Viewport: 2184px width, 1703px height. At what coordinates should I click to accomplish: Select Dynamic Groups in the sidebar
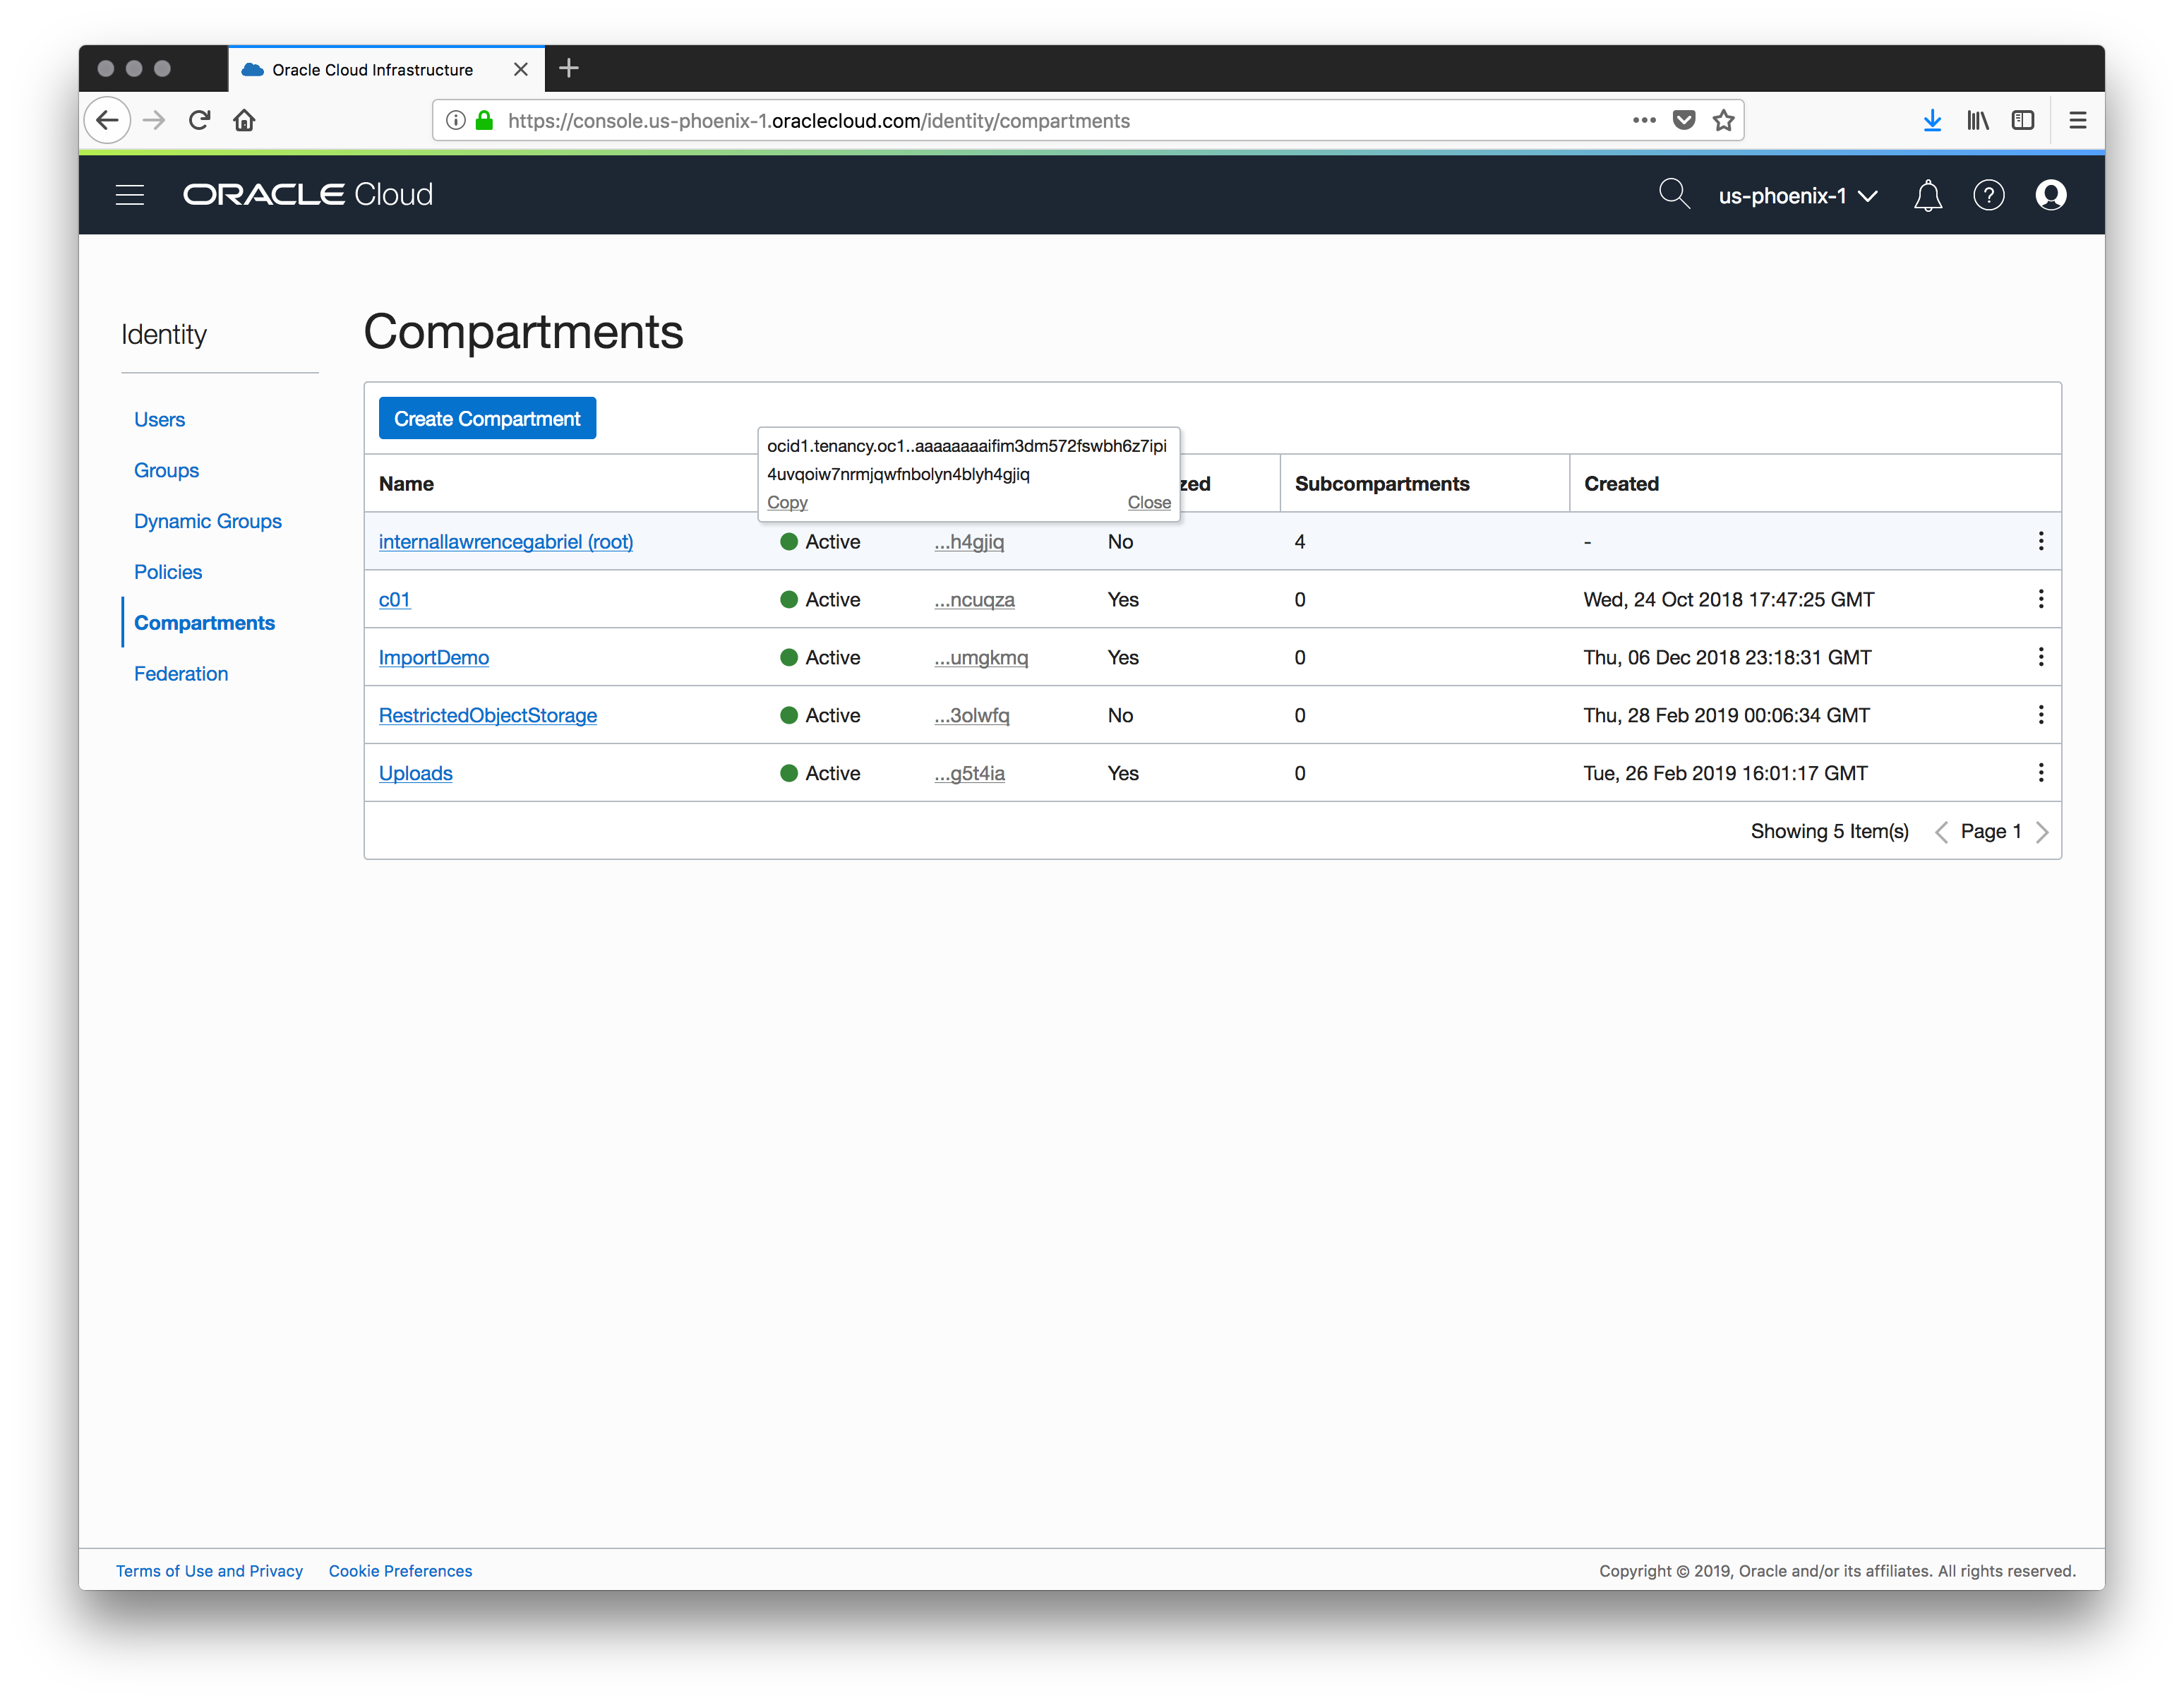point(208,521)
